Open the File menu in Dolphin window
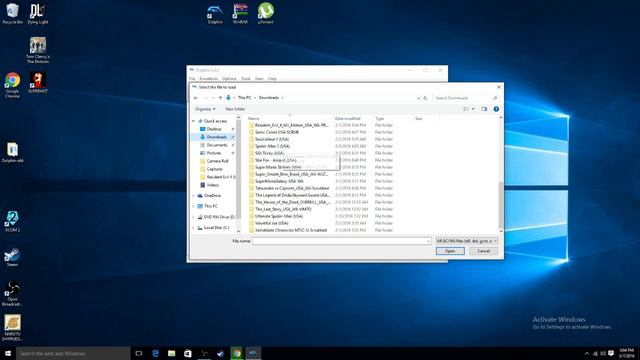Viewport: 640px width, 360px height. [x=192, y=79]
